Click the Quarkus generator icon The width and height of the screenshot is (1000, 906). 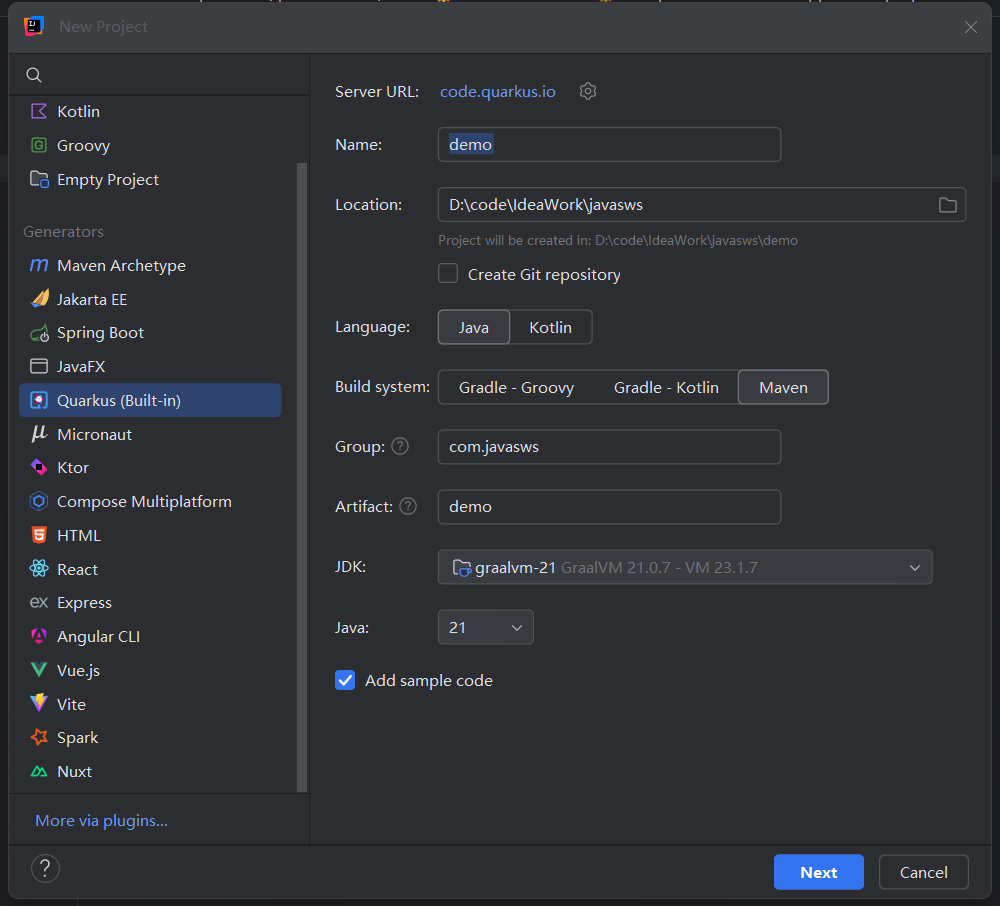[x=39, y=400]
